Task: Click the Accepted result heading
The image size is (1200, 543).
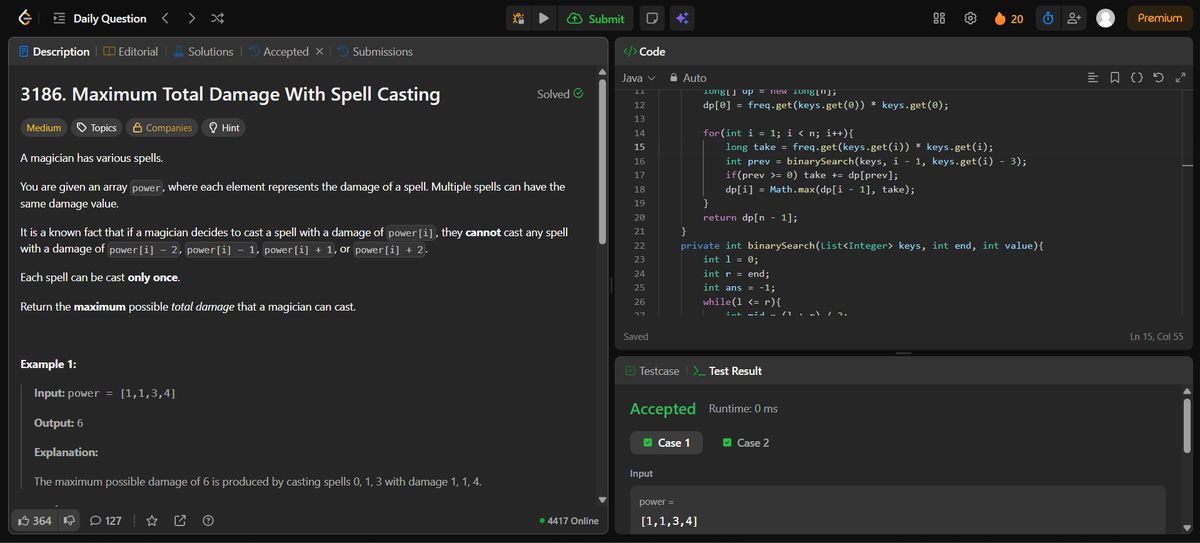Action: click(x=663, y=409)
